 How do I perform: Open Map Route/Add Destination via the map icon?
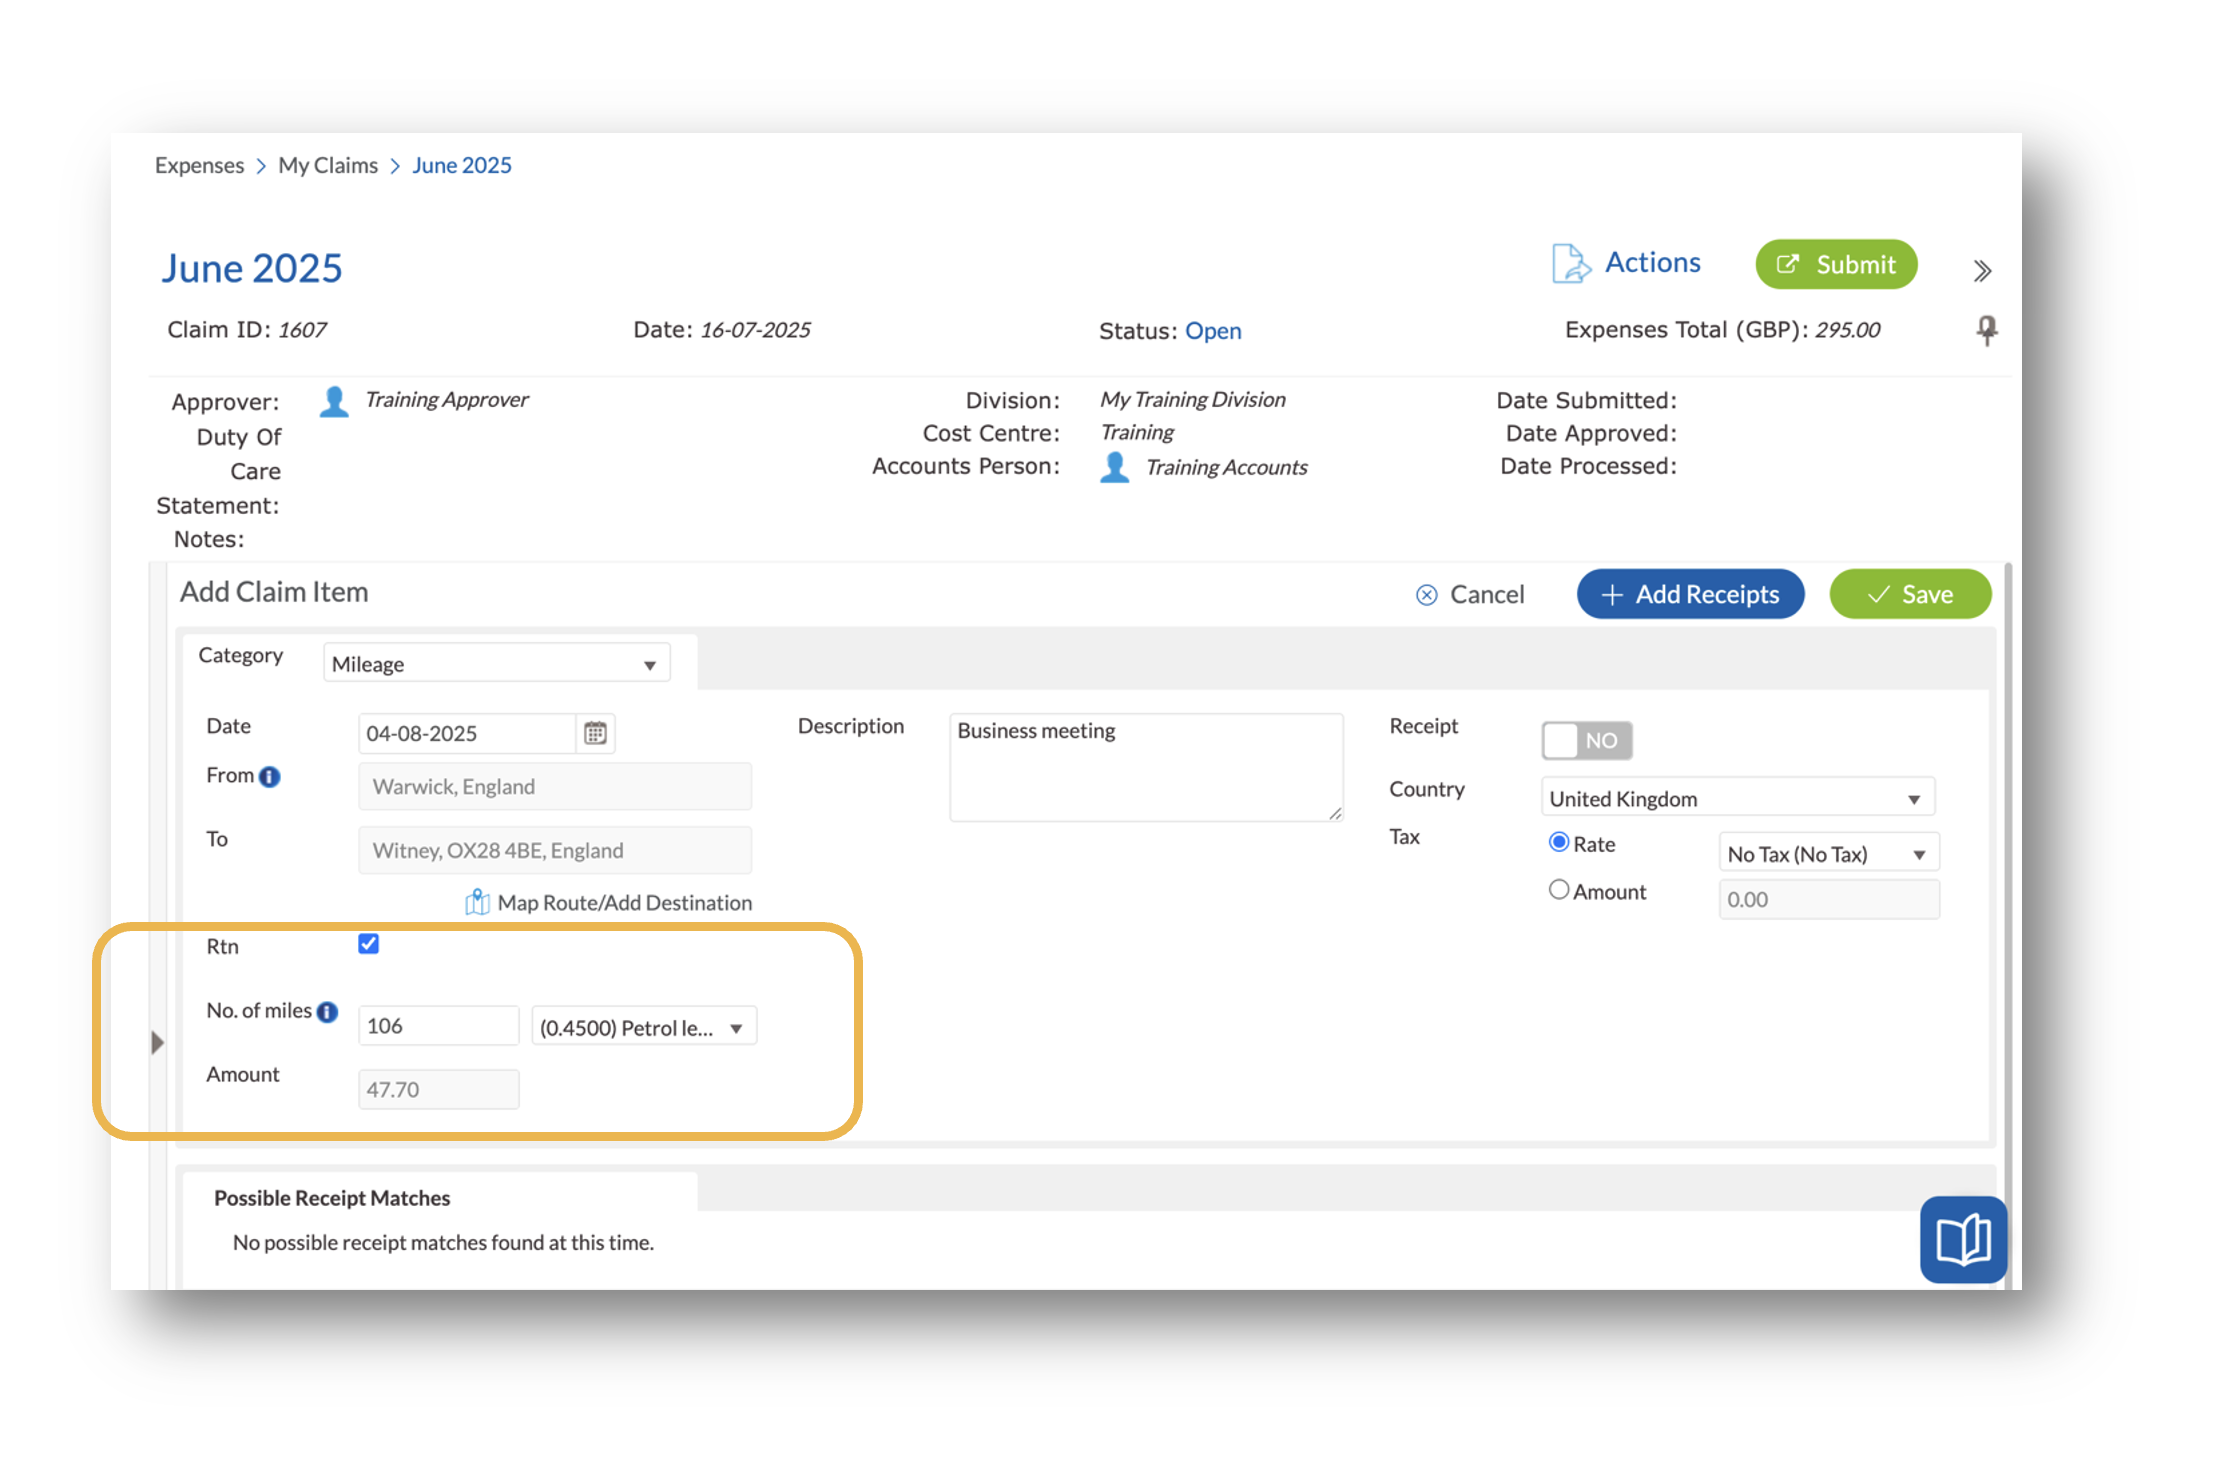[478, 901]
